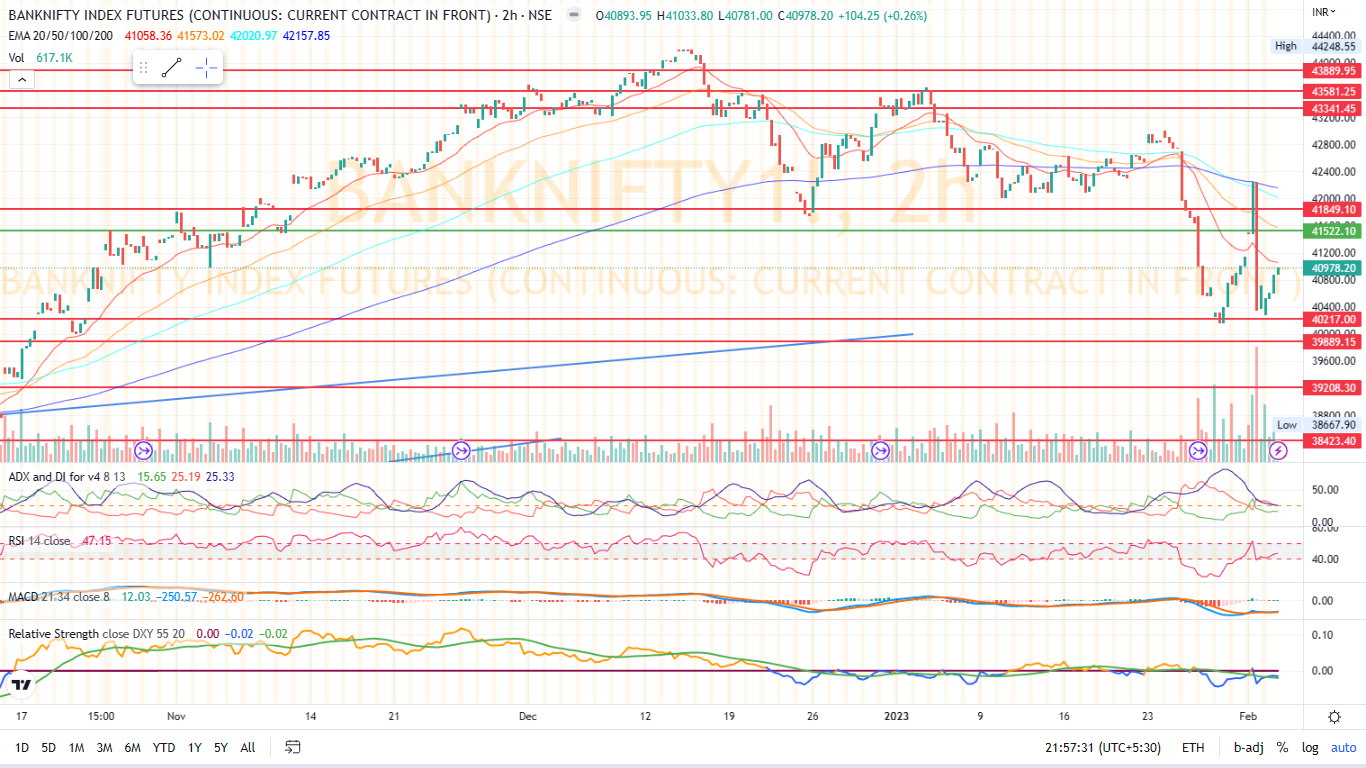
Task: Open the INR currency dropdown
Action: pyautogui.click(x=1325, y=11)
